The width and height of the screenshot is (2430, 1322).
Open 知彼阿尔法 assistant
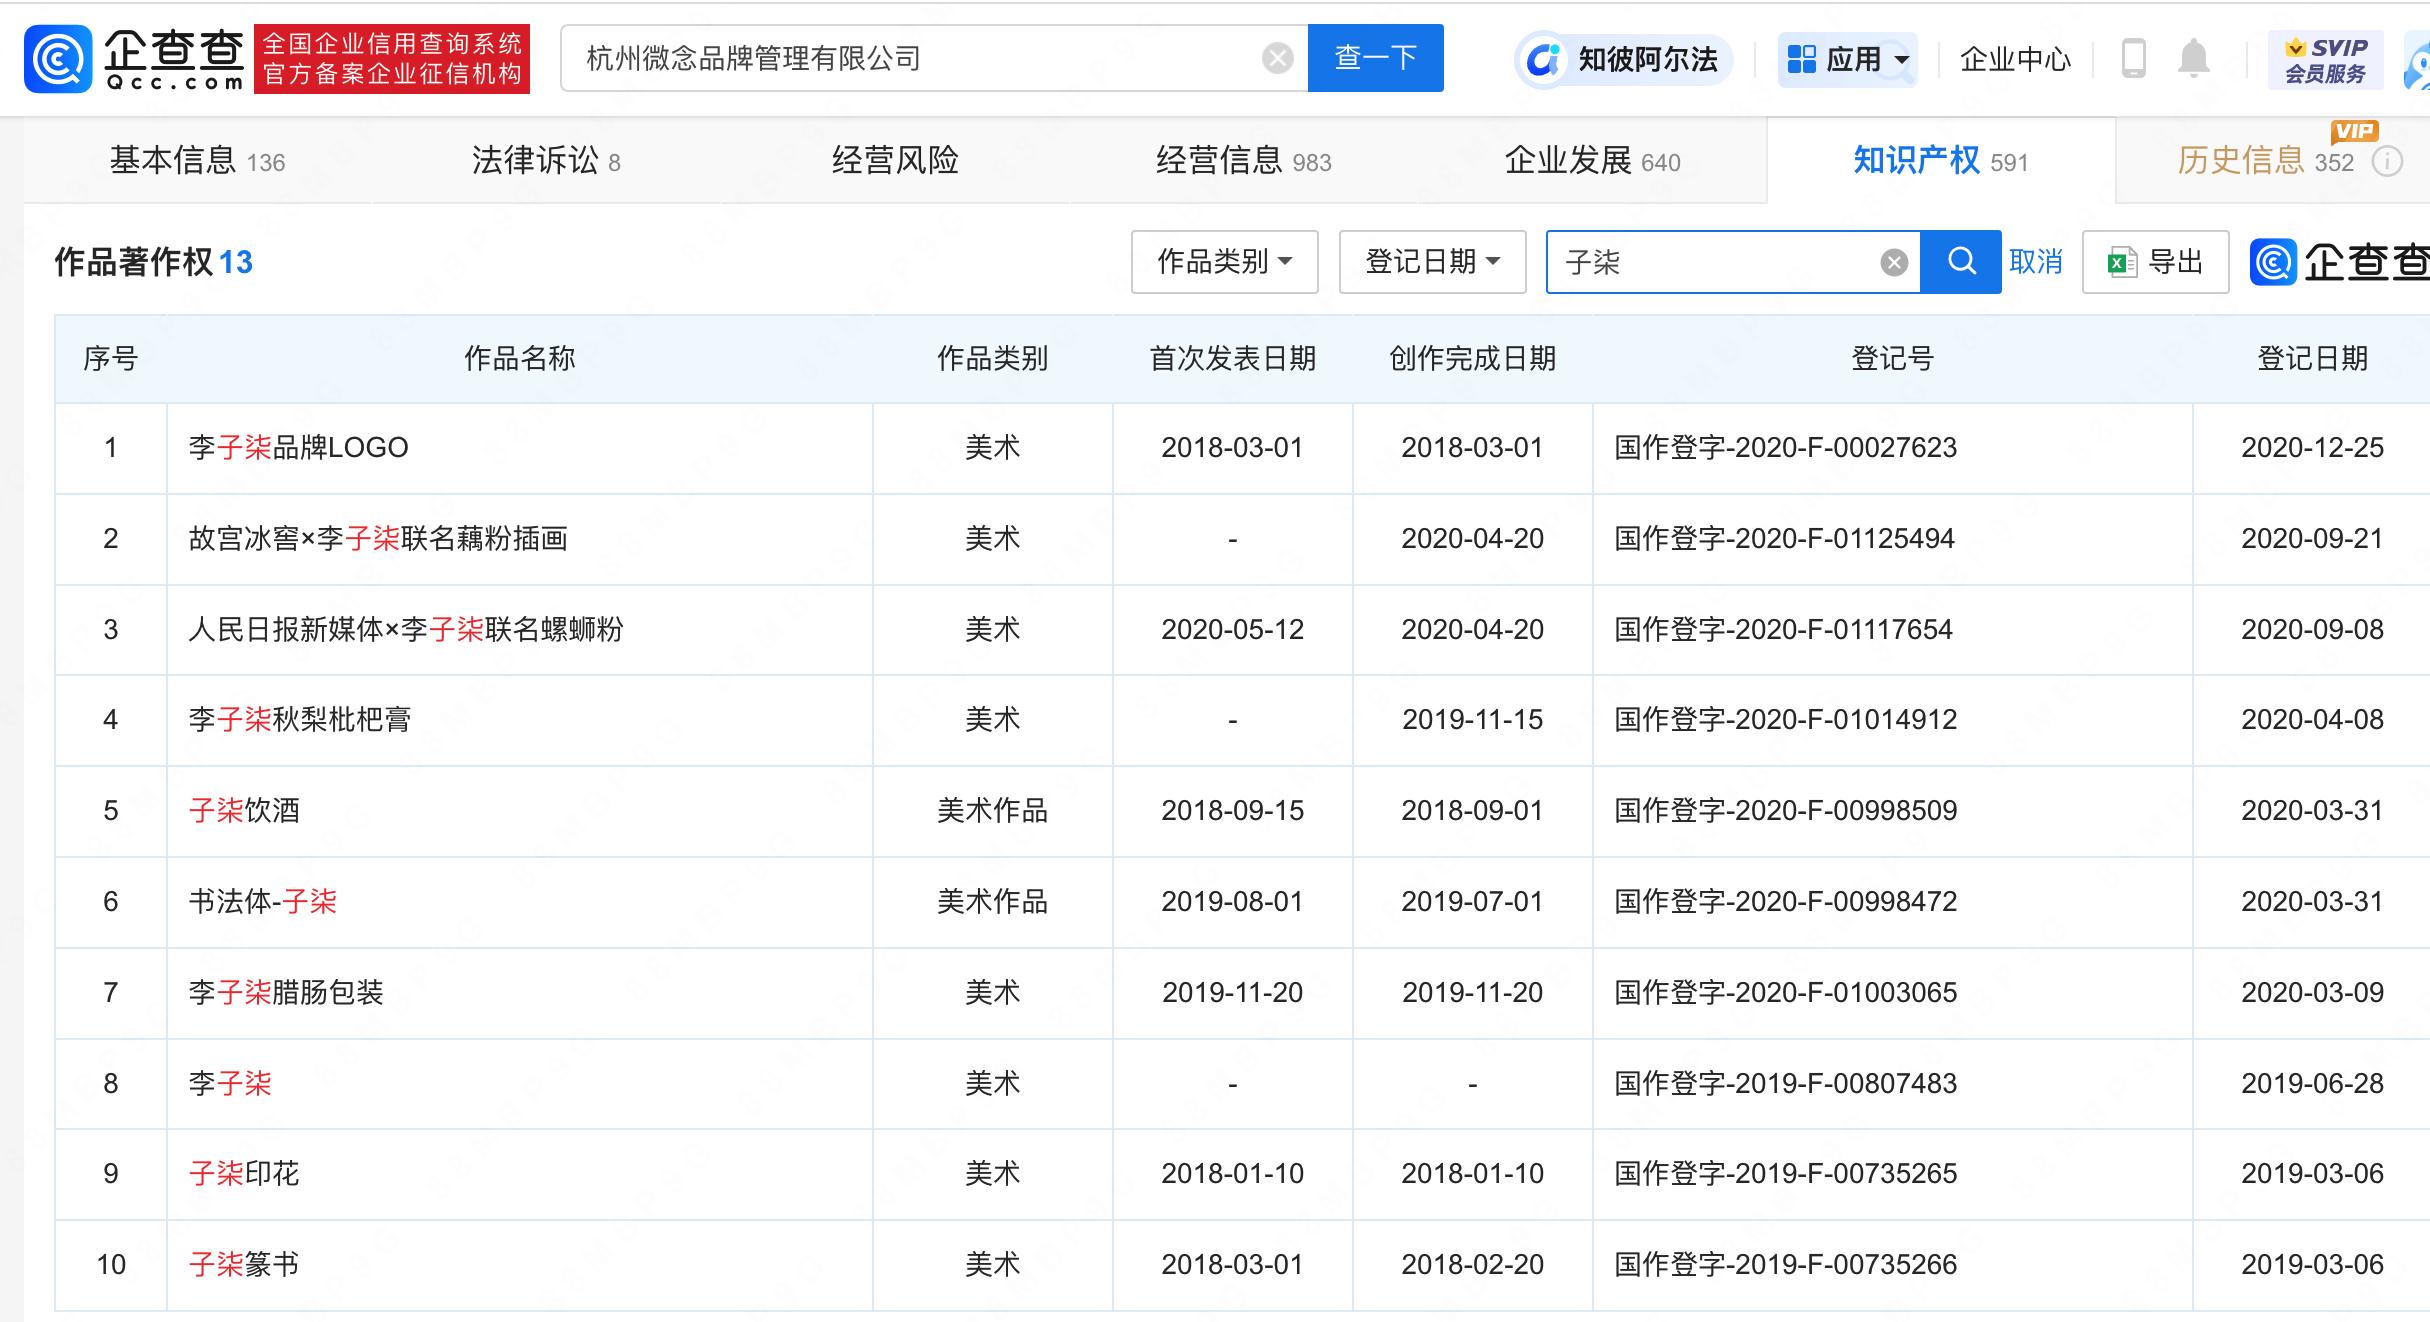[1624, 60]
